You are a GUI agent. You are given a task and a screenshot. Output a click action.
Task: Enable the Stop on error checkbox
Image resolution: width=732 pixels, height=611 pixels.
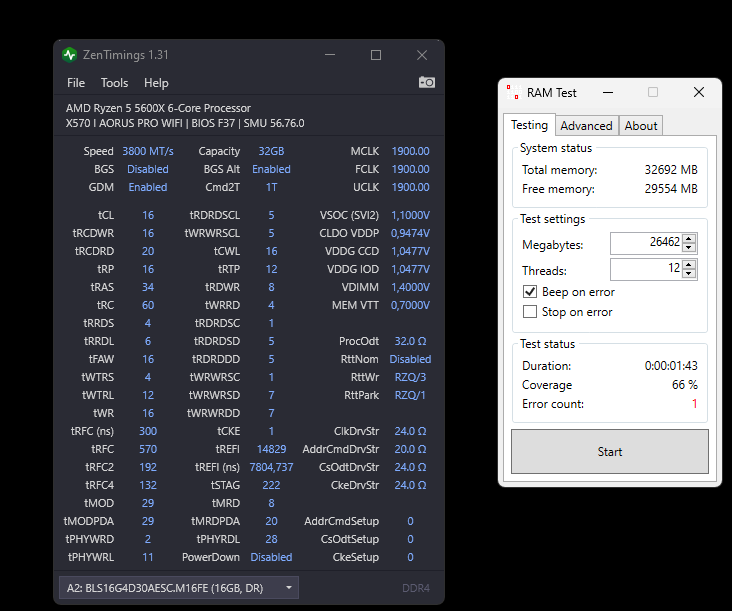point(530,312)
